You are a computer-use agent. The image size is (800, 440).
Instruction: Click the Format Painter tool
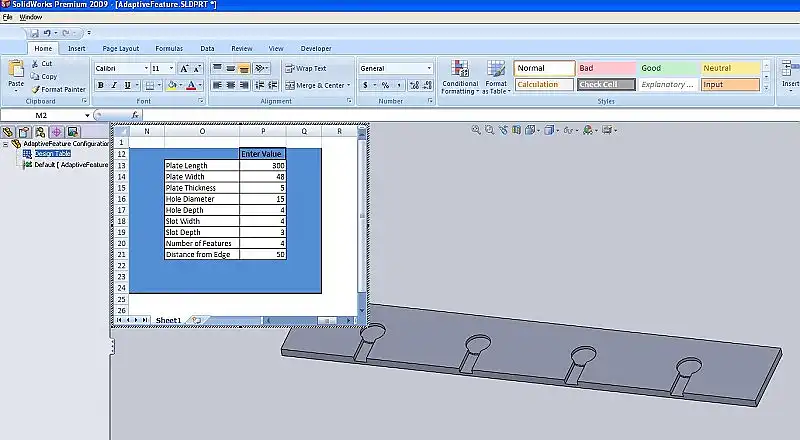tap(63, 89)
